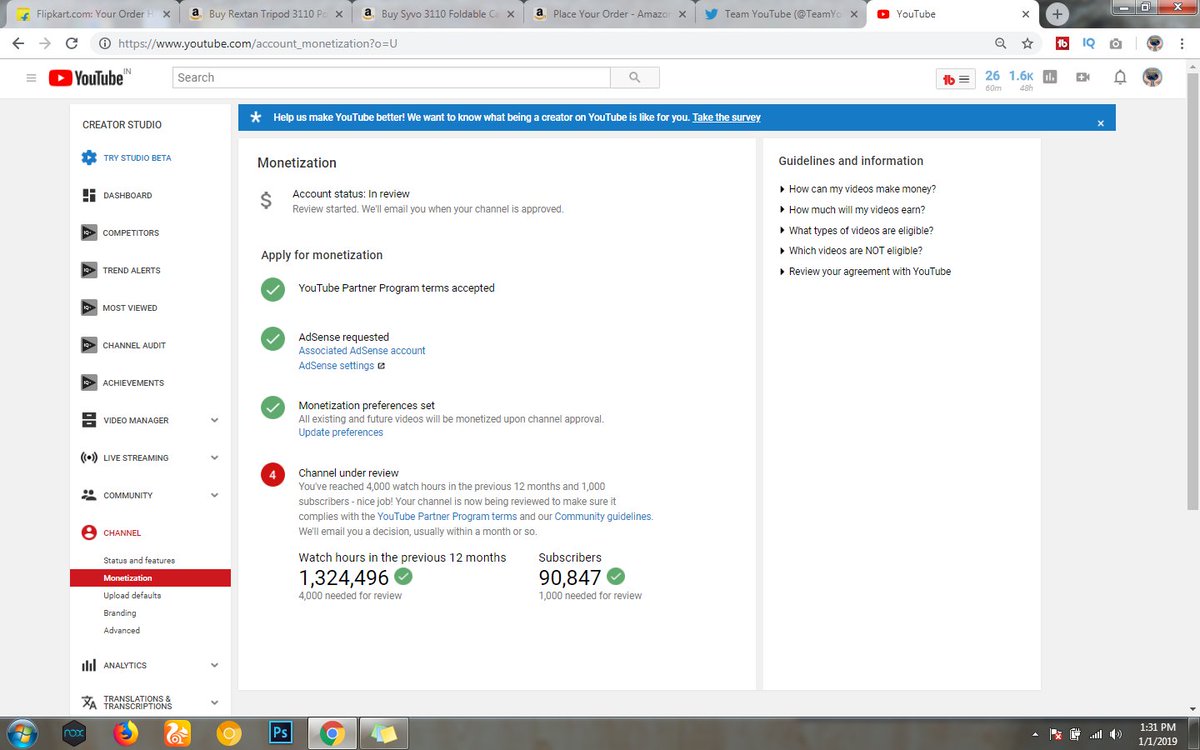Select Monetization in Channel submenu
This screenshot has height=750, width=1200.
coord(150,578)
